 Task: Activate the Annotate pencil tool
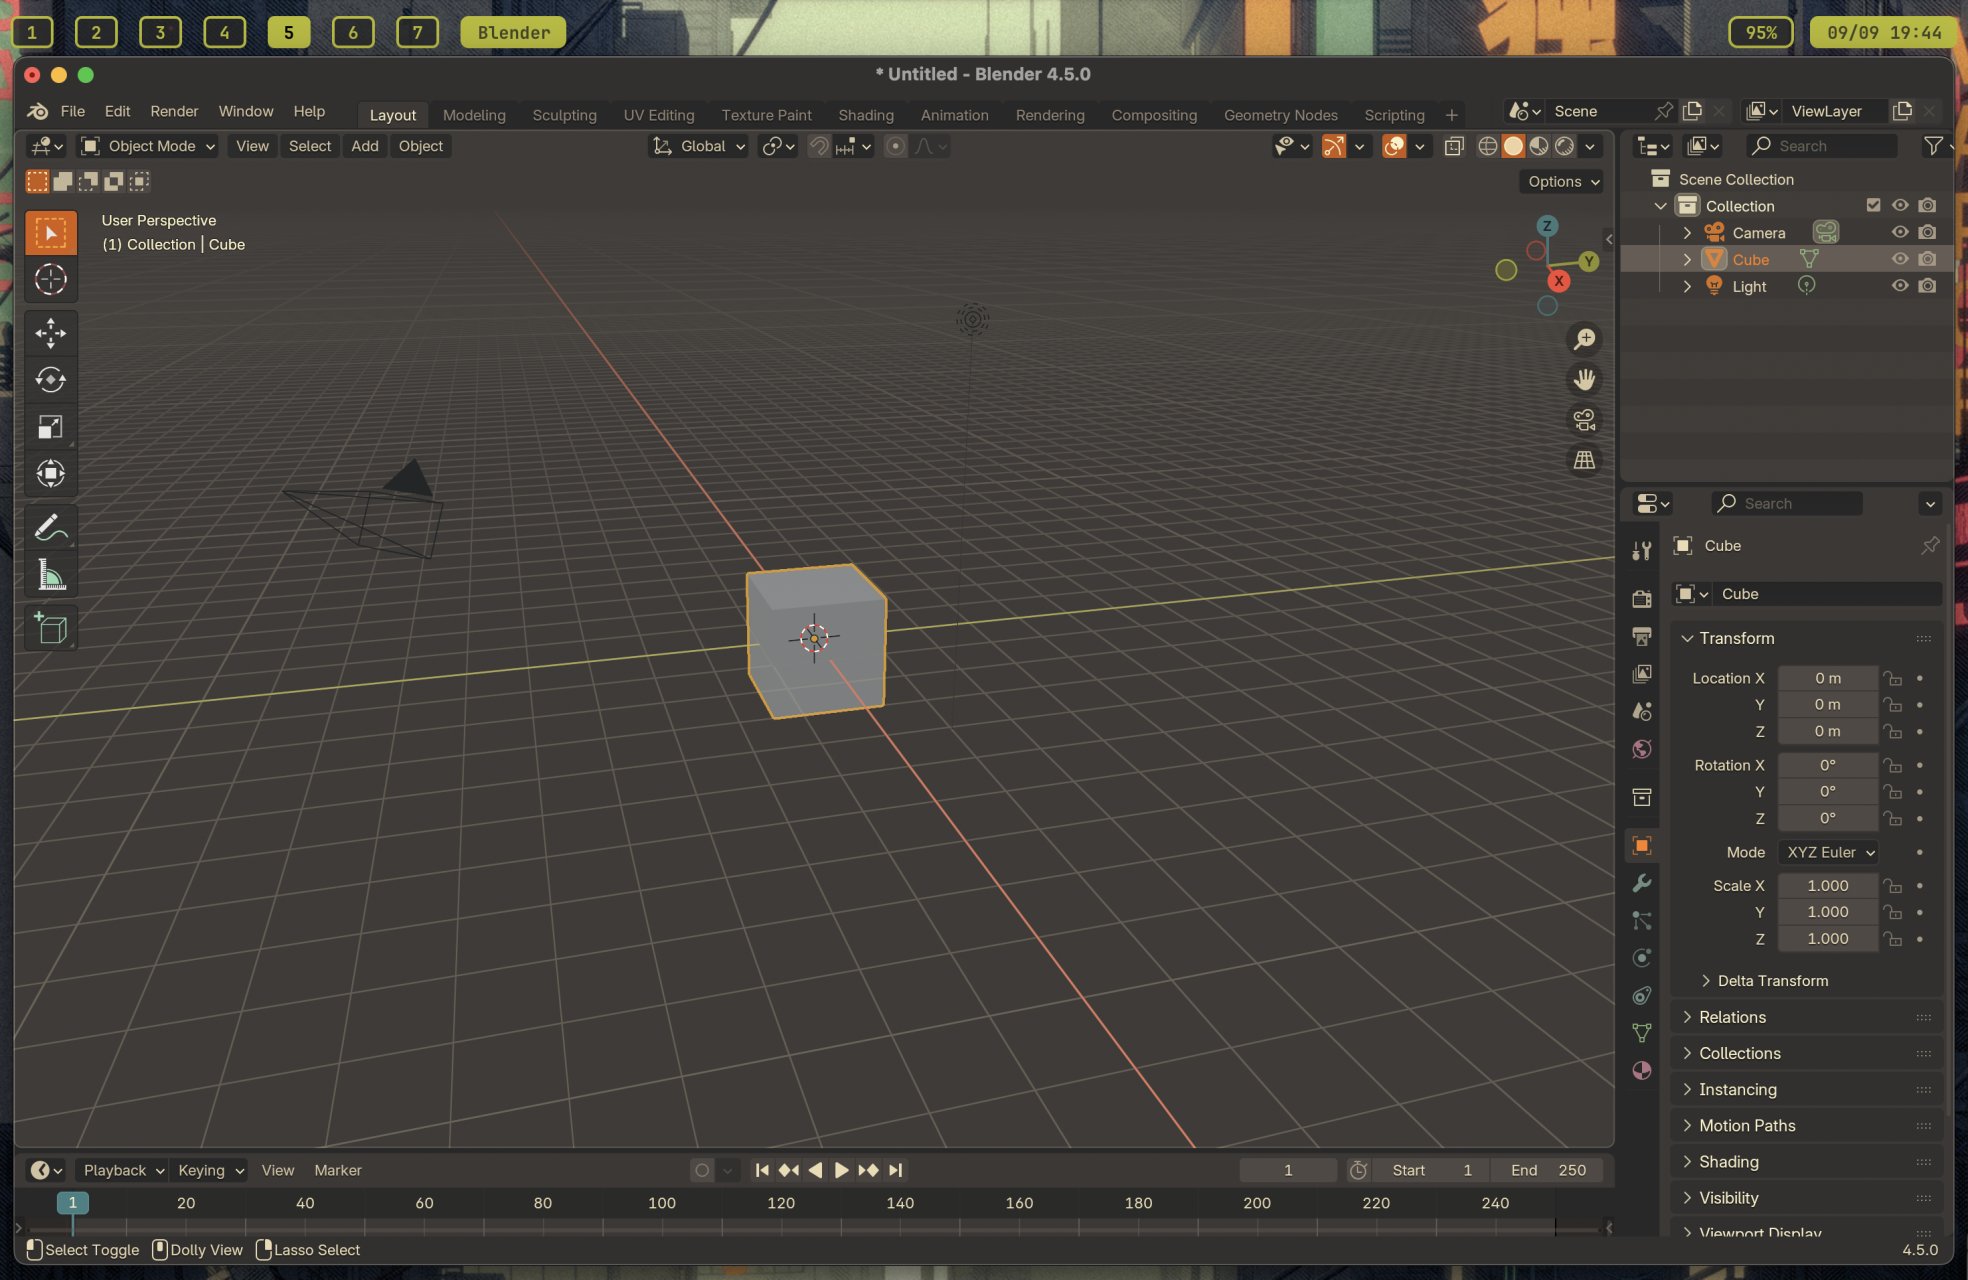[x=50, y=527]
